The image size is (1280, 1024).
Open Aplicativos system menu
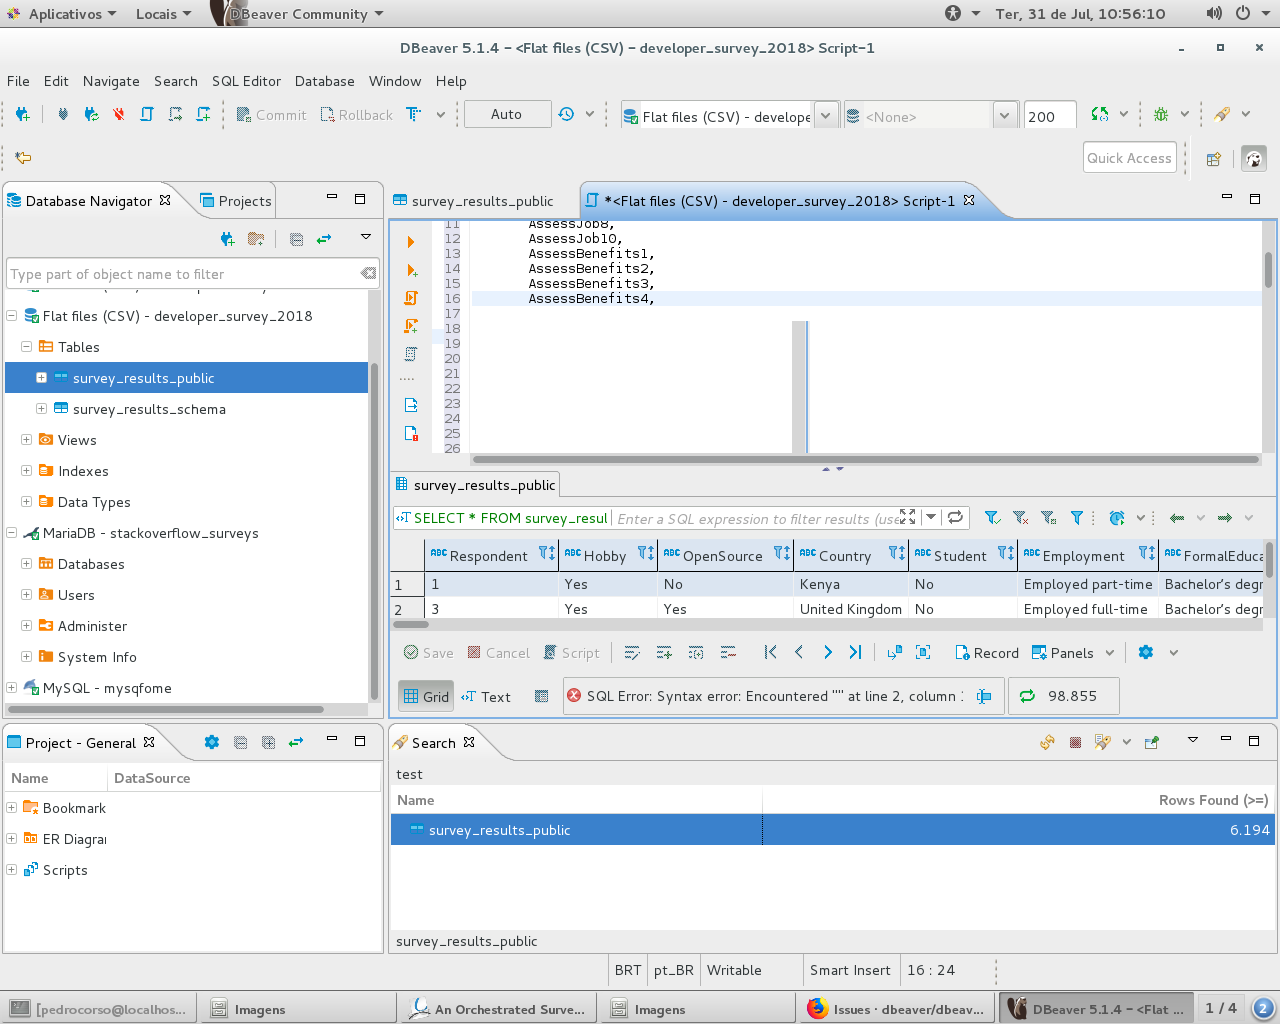(61, 14)
